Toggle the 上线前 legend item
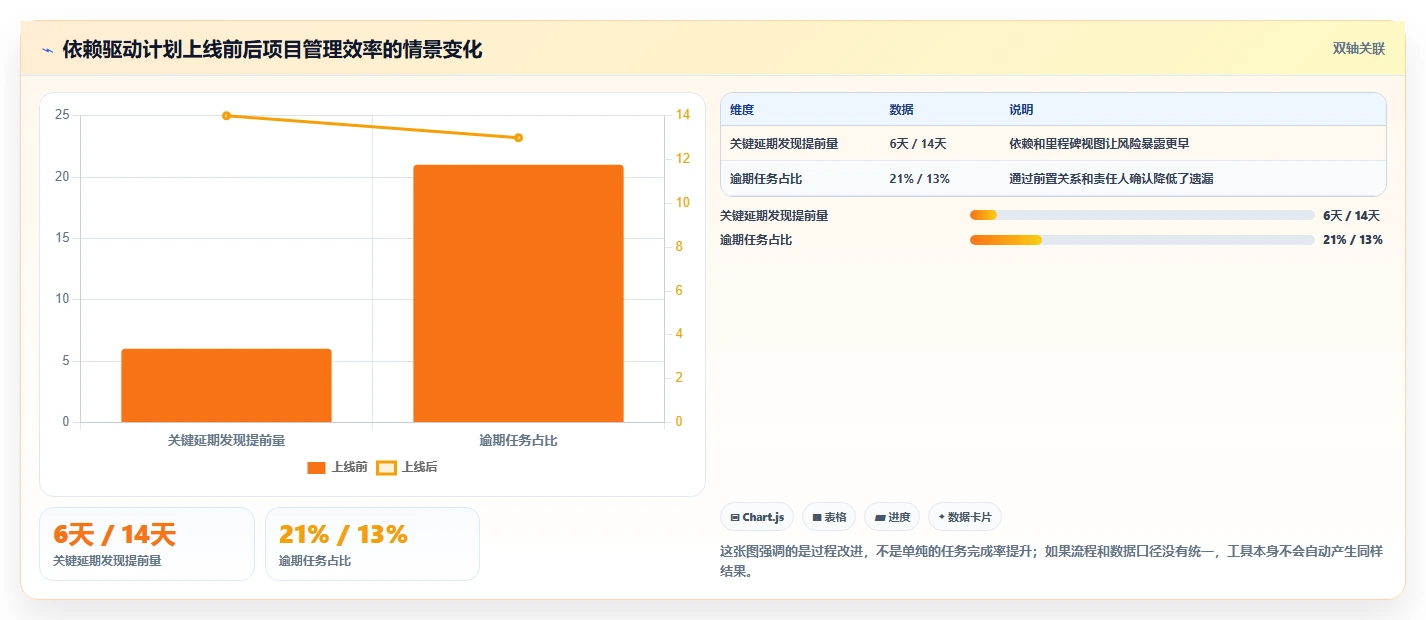This screenshot has height=620, width=1426. (337, 467)
